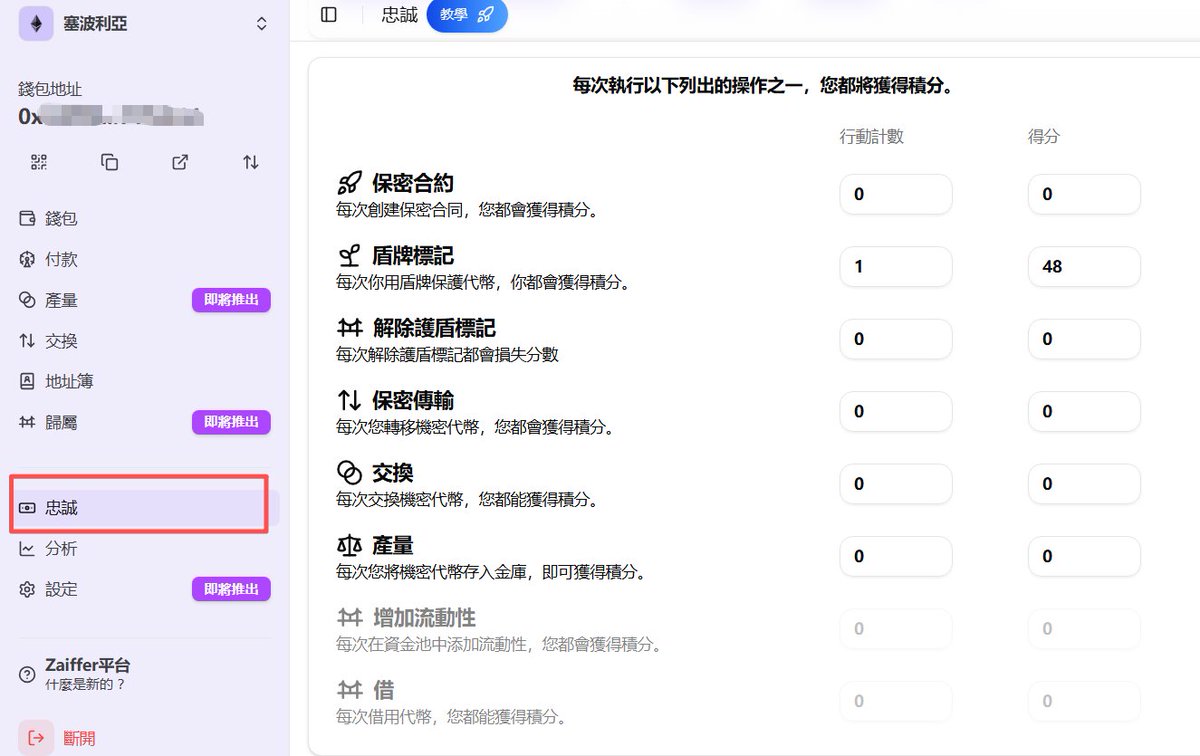Click 解除護盾標記 action count field
The width and height of the screenshot is (1200, 756).
896,339
